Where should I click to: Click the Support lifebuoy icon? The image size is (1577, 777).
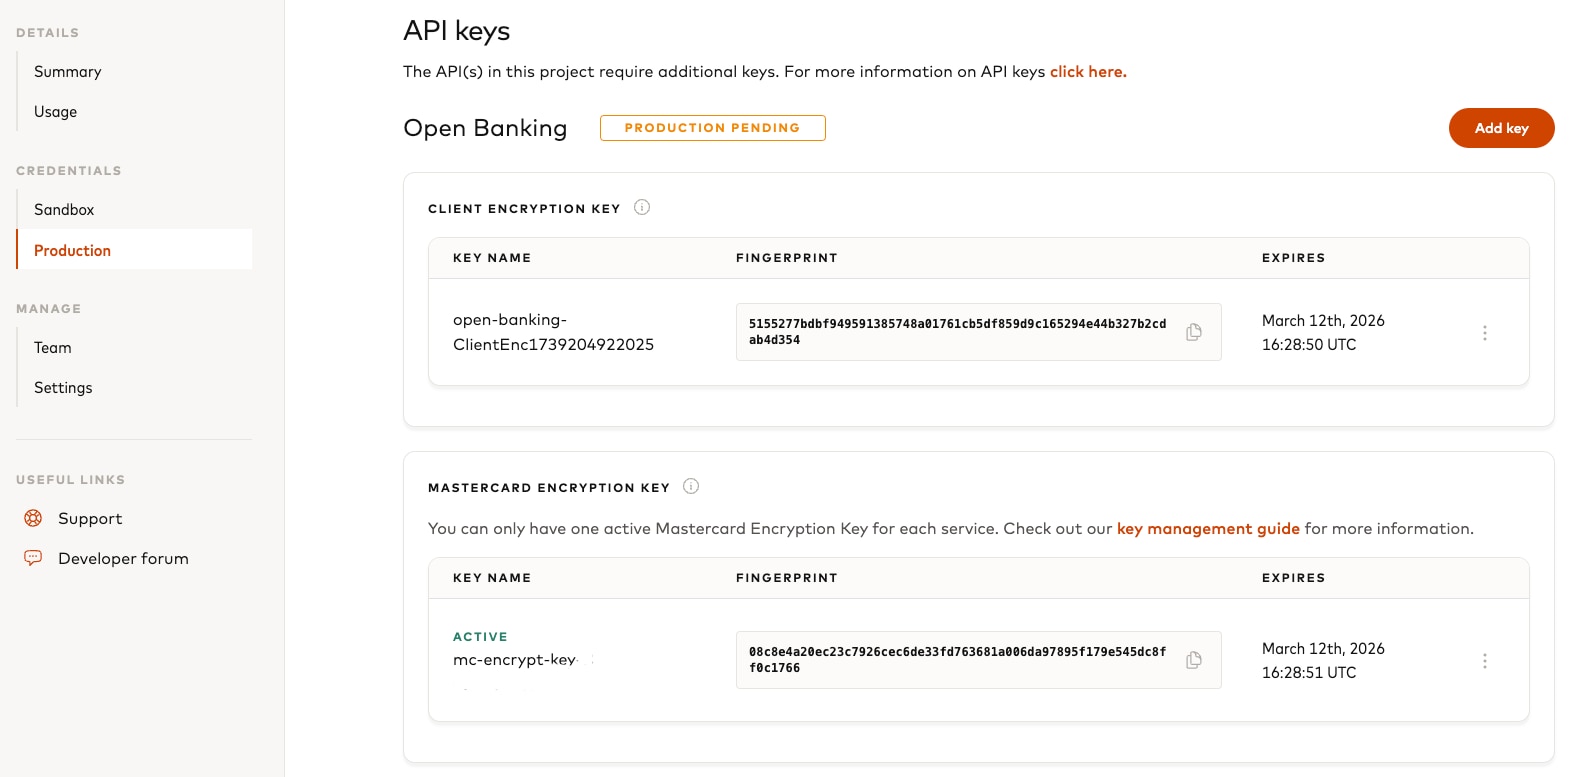pyautogui.click(x=33, y=518)
